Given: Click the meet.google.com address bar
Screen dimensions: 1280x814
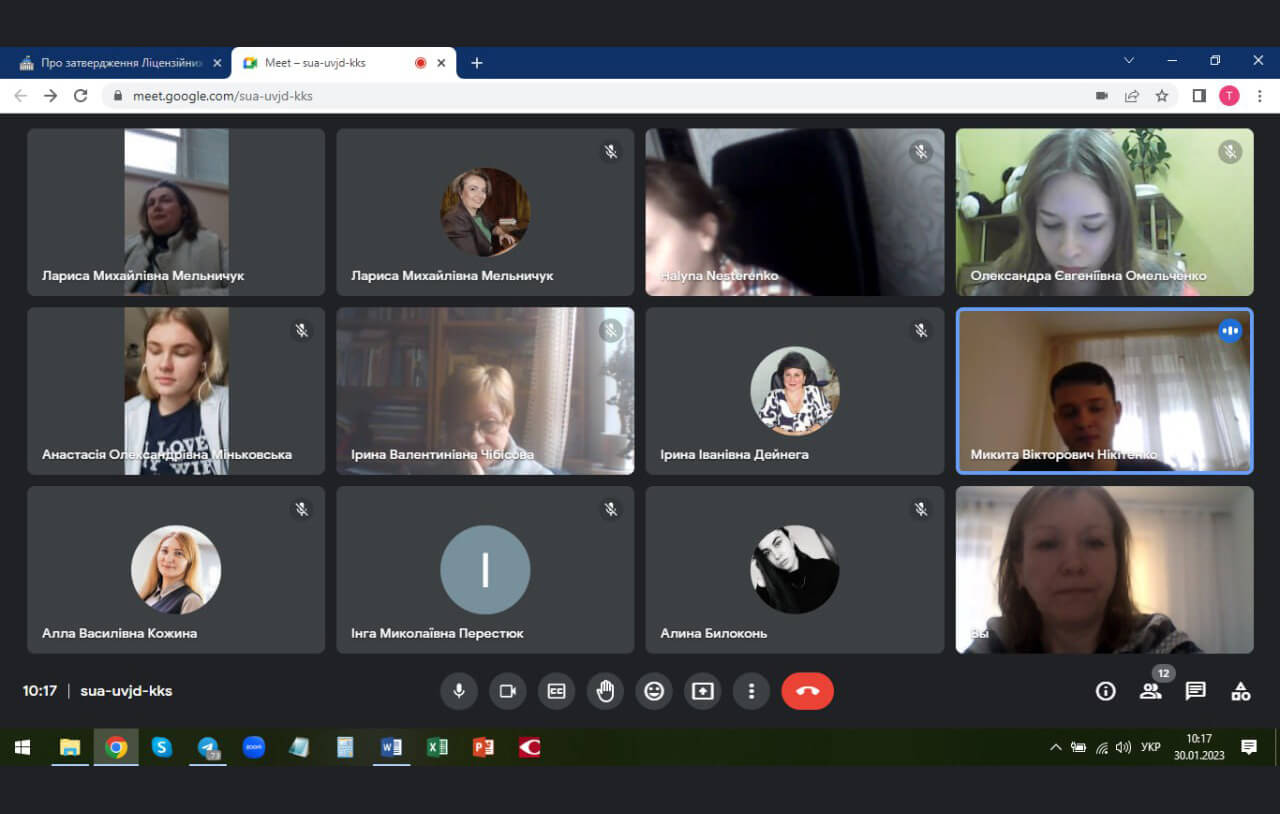Looking at the screenshot, I should click(600, 96).
